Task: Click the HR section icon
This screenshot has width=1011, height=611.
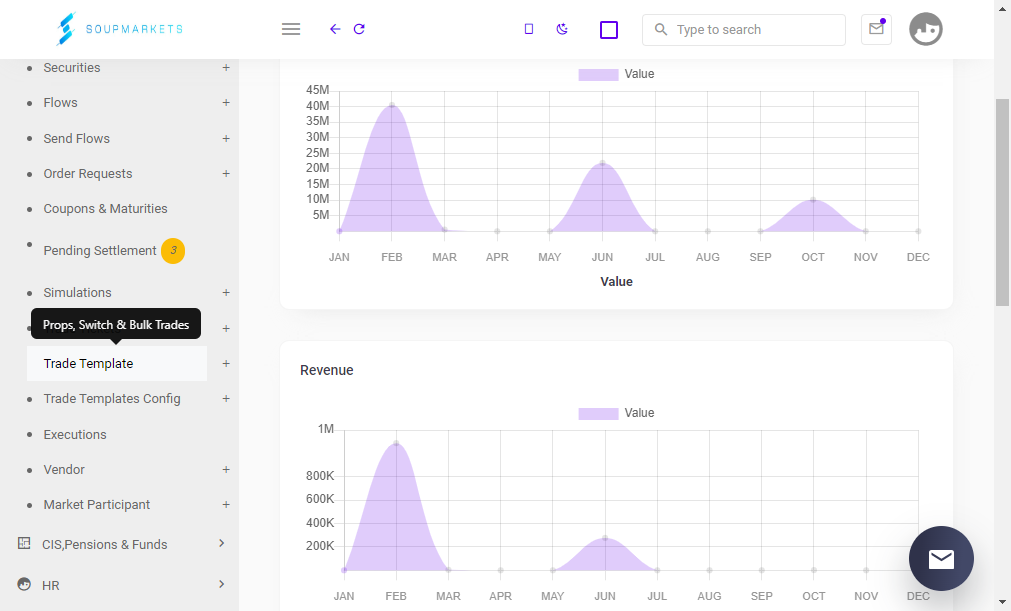Action: click(x=24, y=585)
